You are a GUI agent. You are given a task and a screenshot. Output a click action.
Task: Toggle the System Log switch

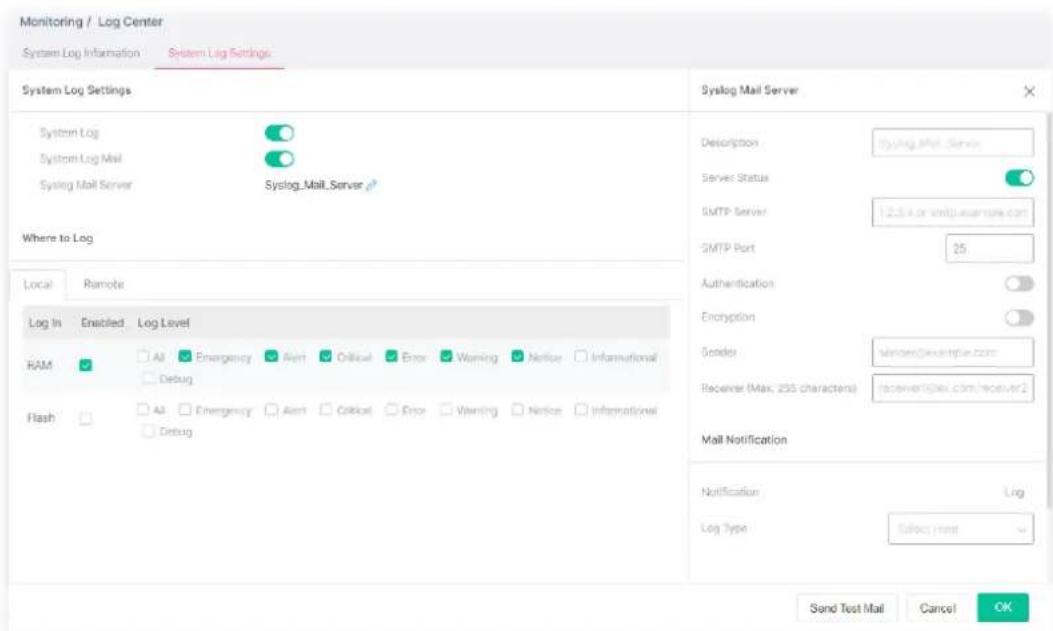tap(279, 133)
